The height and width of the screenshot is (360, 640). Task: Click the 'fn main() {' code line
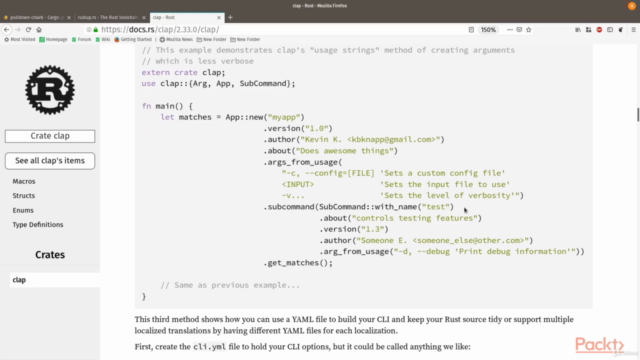[x=167, y=106]
